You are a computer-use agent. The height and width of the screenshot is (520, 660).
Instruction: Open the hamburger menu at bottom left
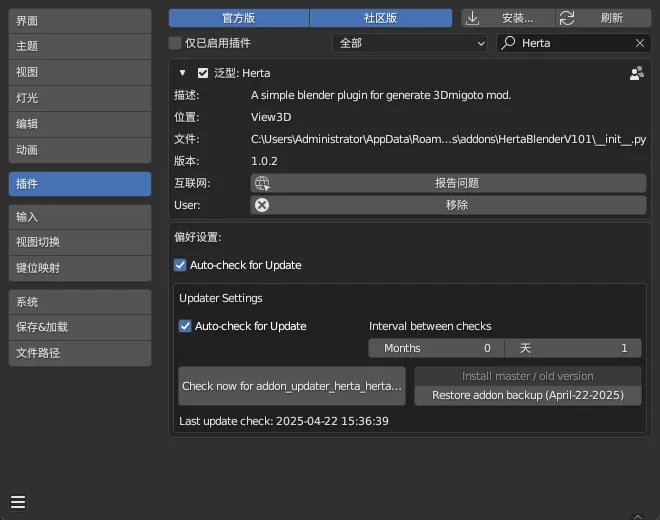(18, 502)
